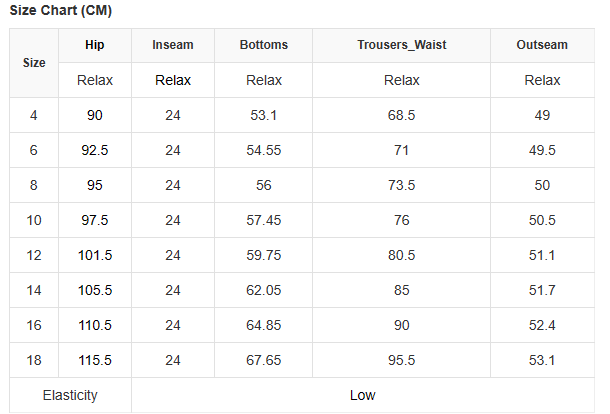Click the Inseam column header

click(x=173, y=45)
